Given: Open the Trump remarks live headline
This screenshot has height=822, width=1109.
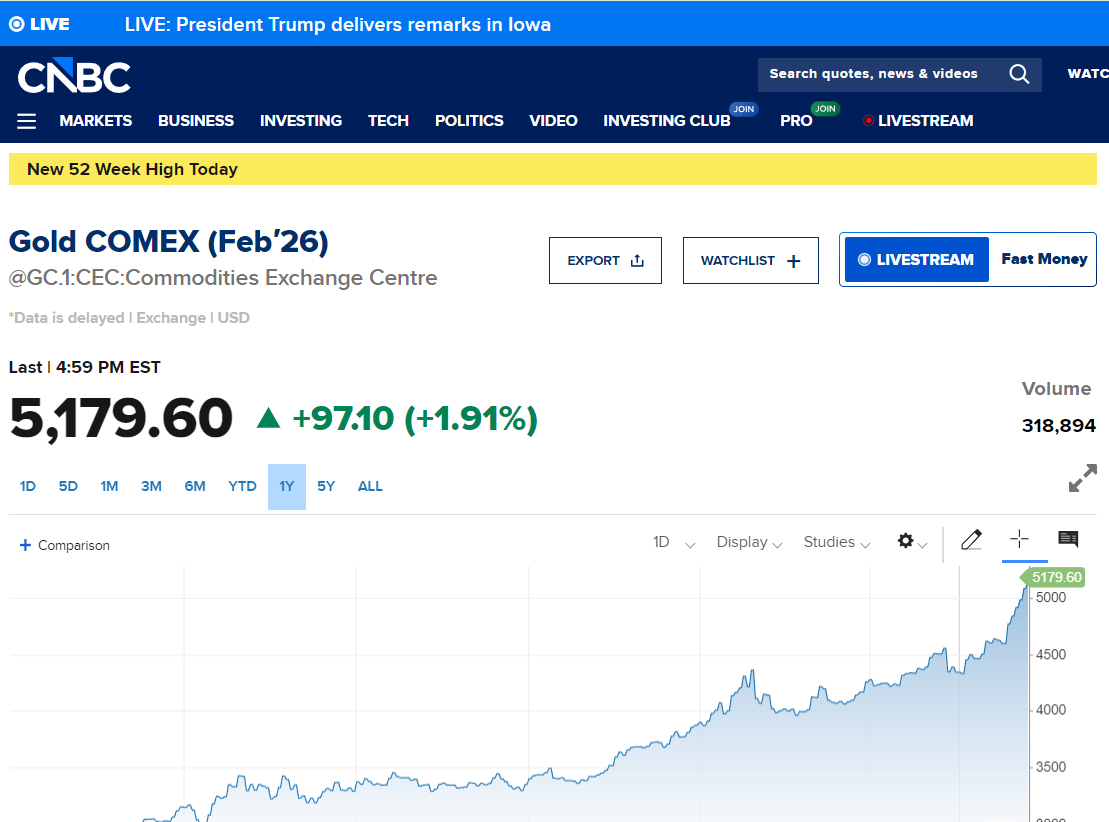Looking at the screenshot, I should (x=337, y=25).
